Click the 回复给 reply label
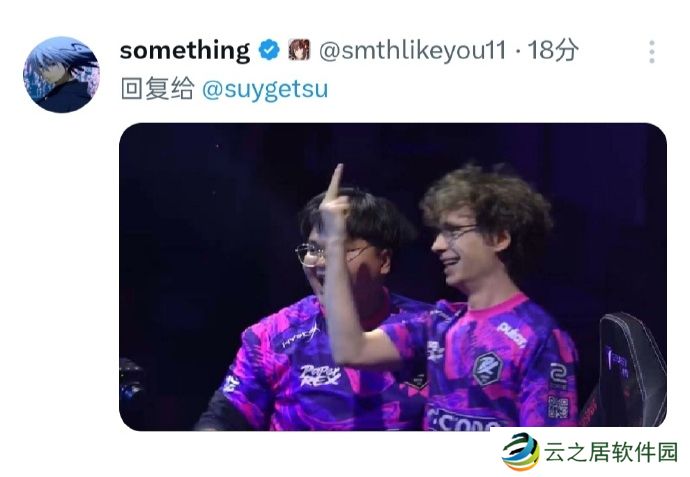The width and height of the screenshot is (690, 477). pos(157,88)
